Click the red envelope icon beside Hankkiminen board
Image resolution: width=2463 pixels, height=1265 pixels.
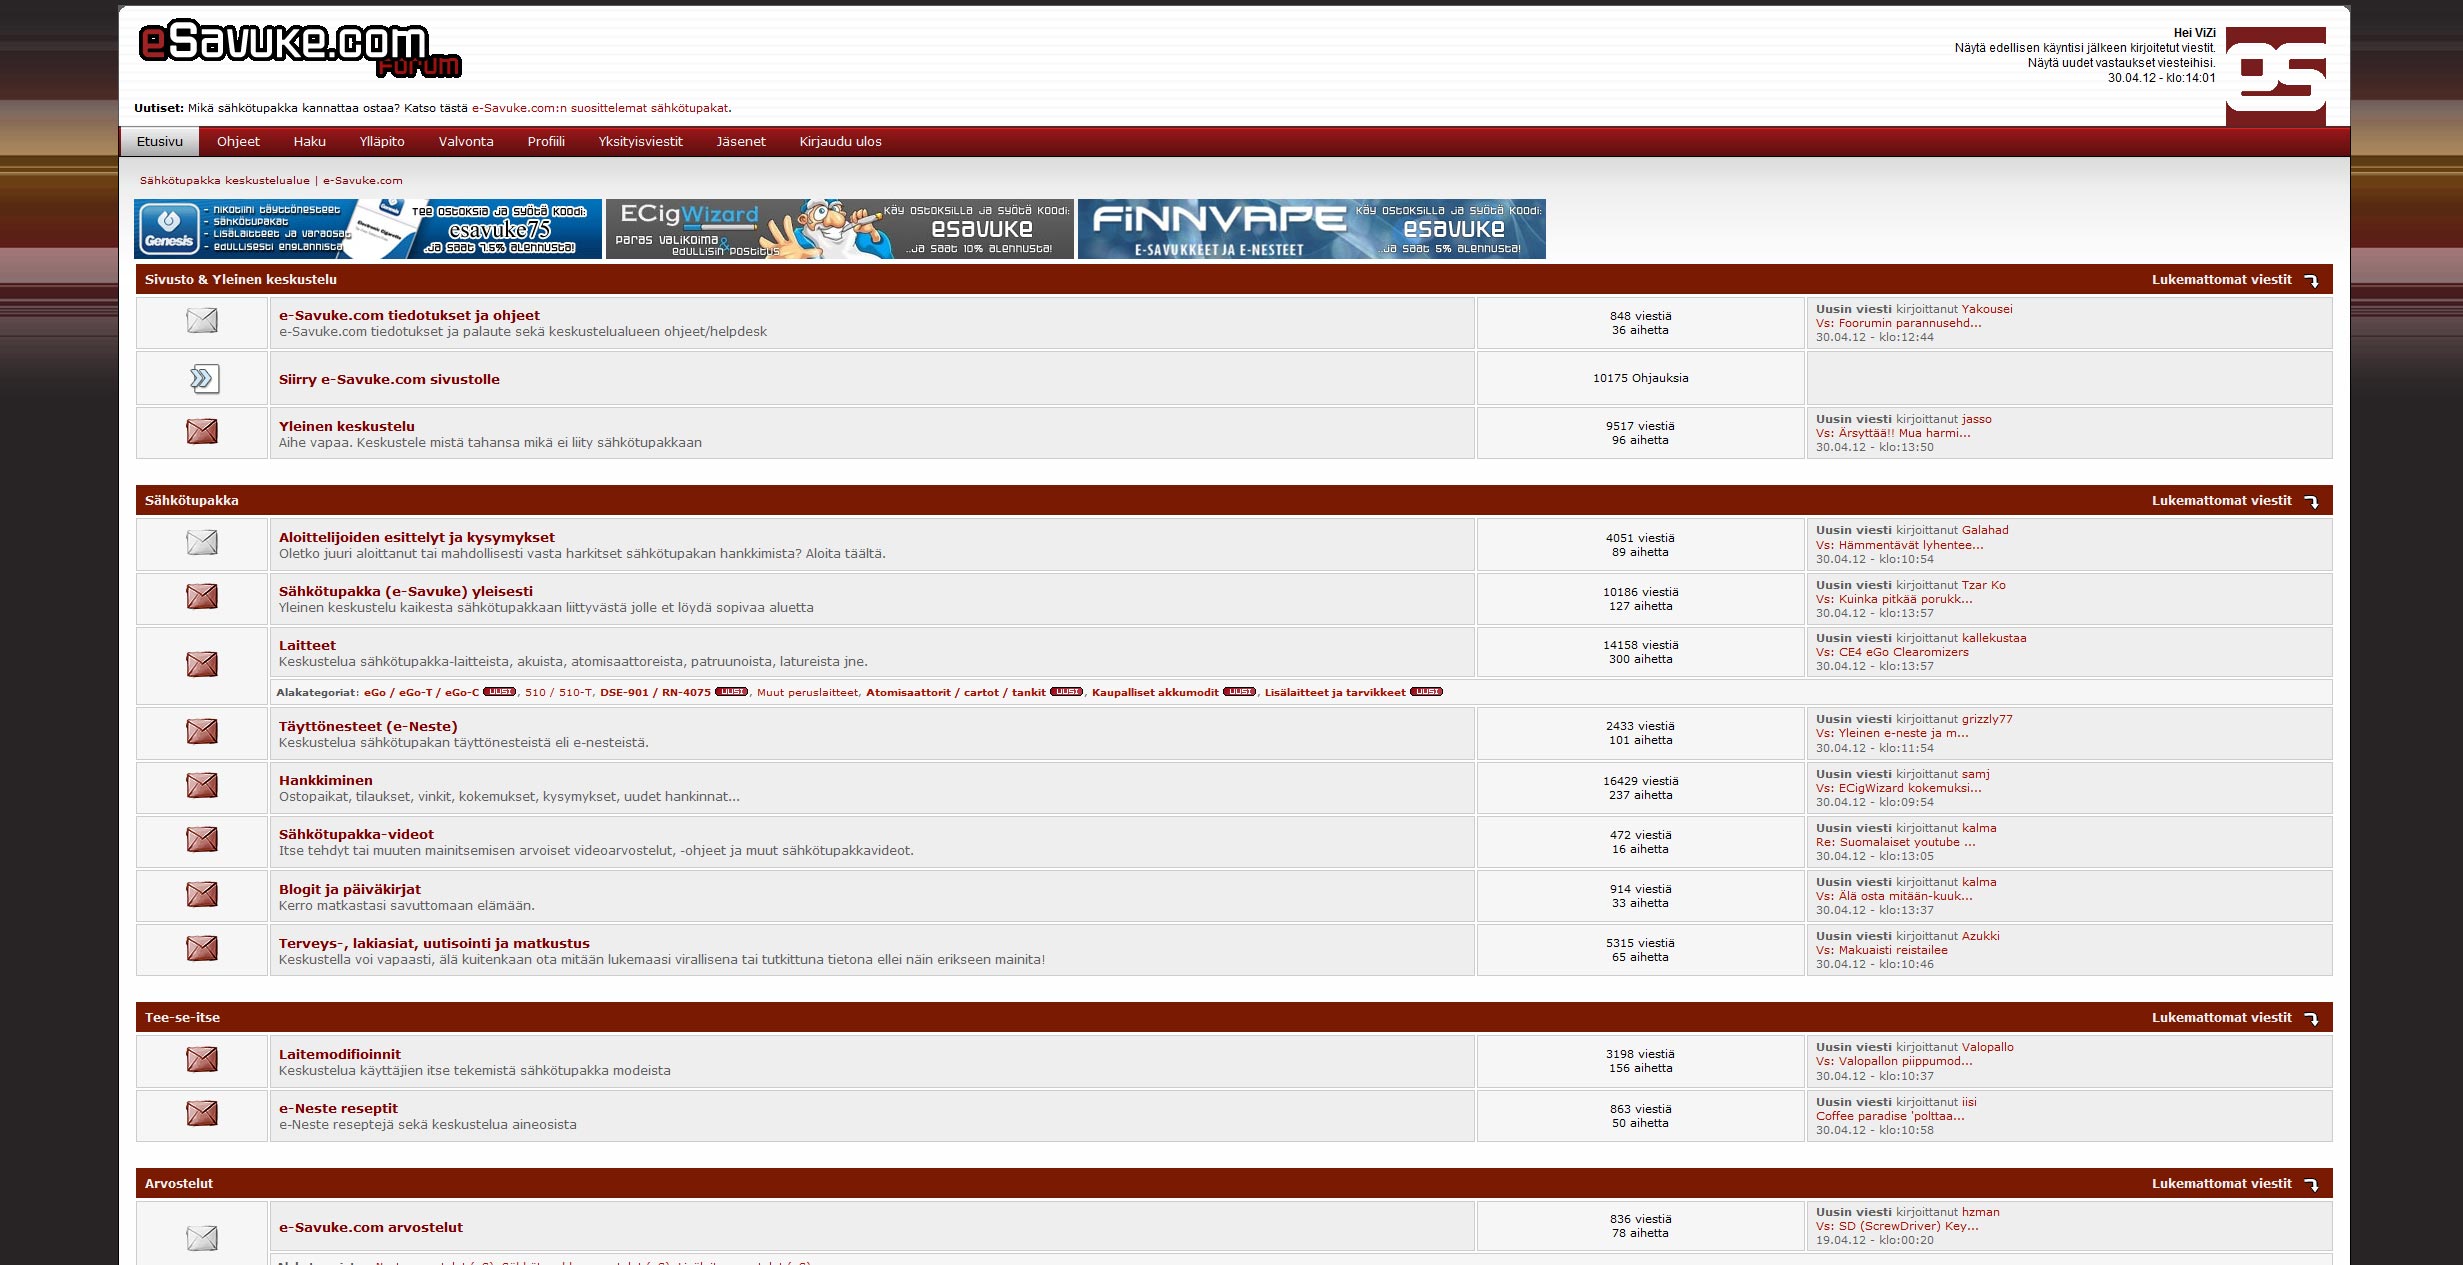click(202, 786)
